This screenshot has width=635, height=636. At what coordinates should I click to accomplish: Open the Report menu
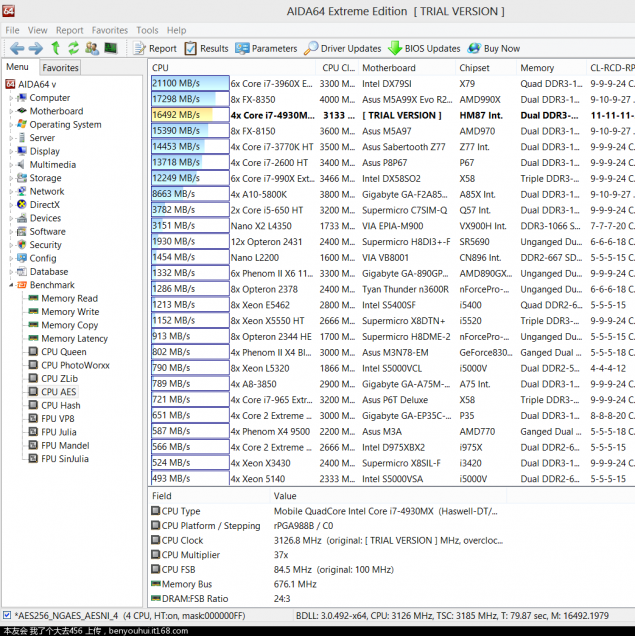pyautogui.click(x=69, y=30)
